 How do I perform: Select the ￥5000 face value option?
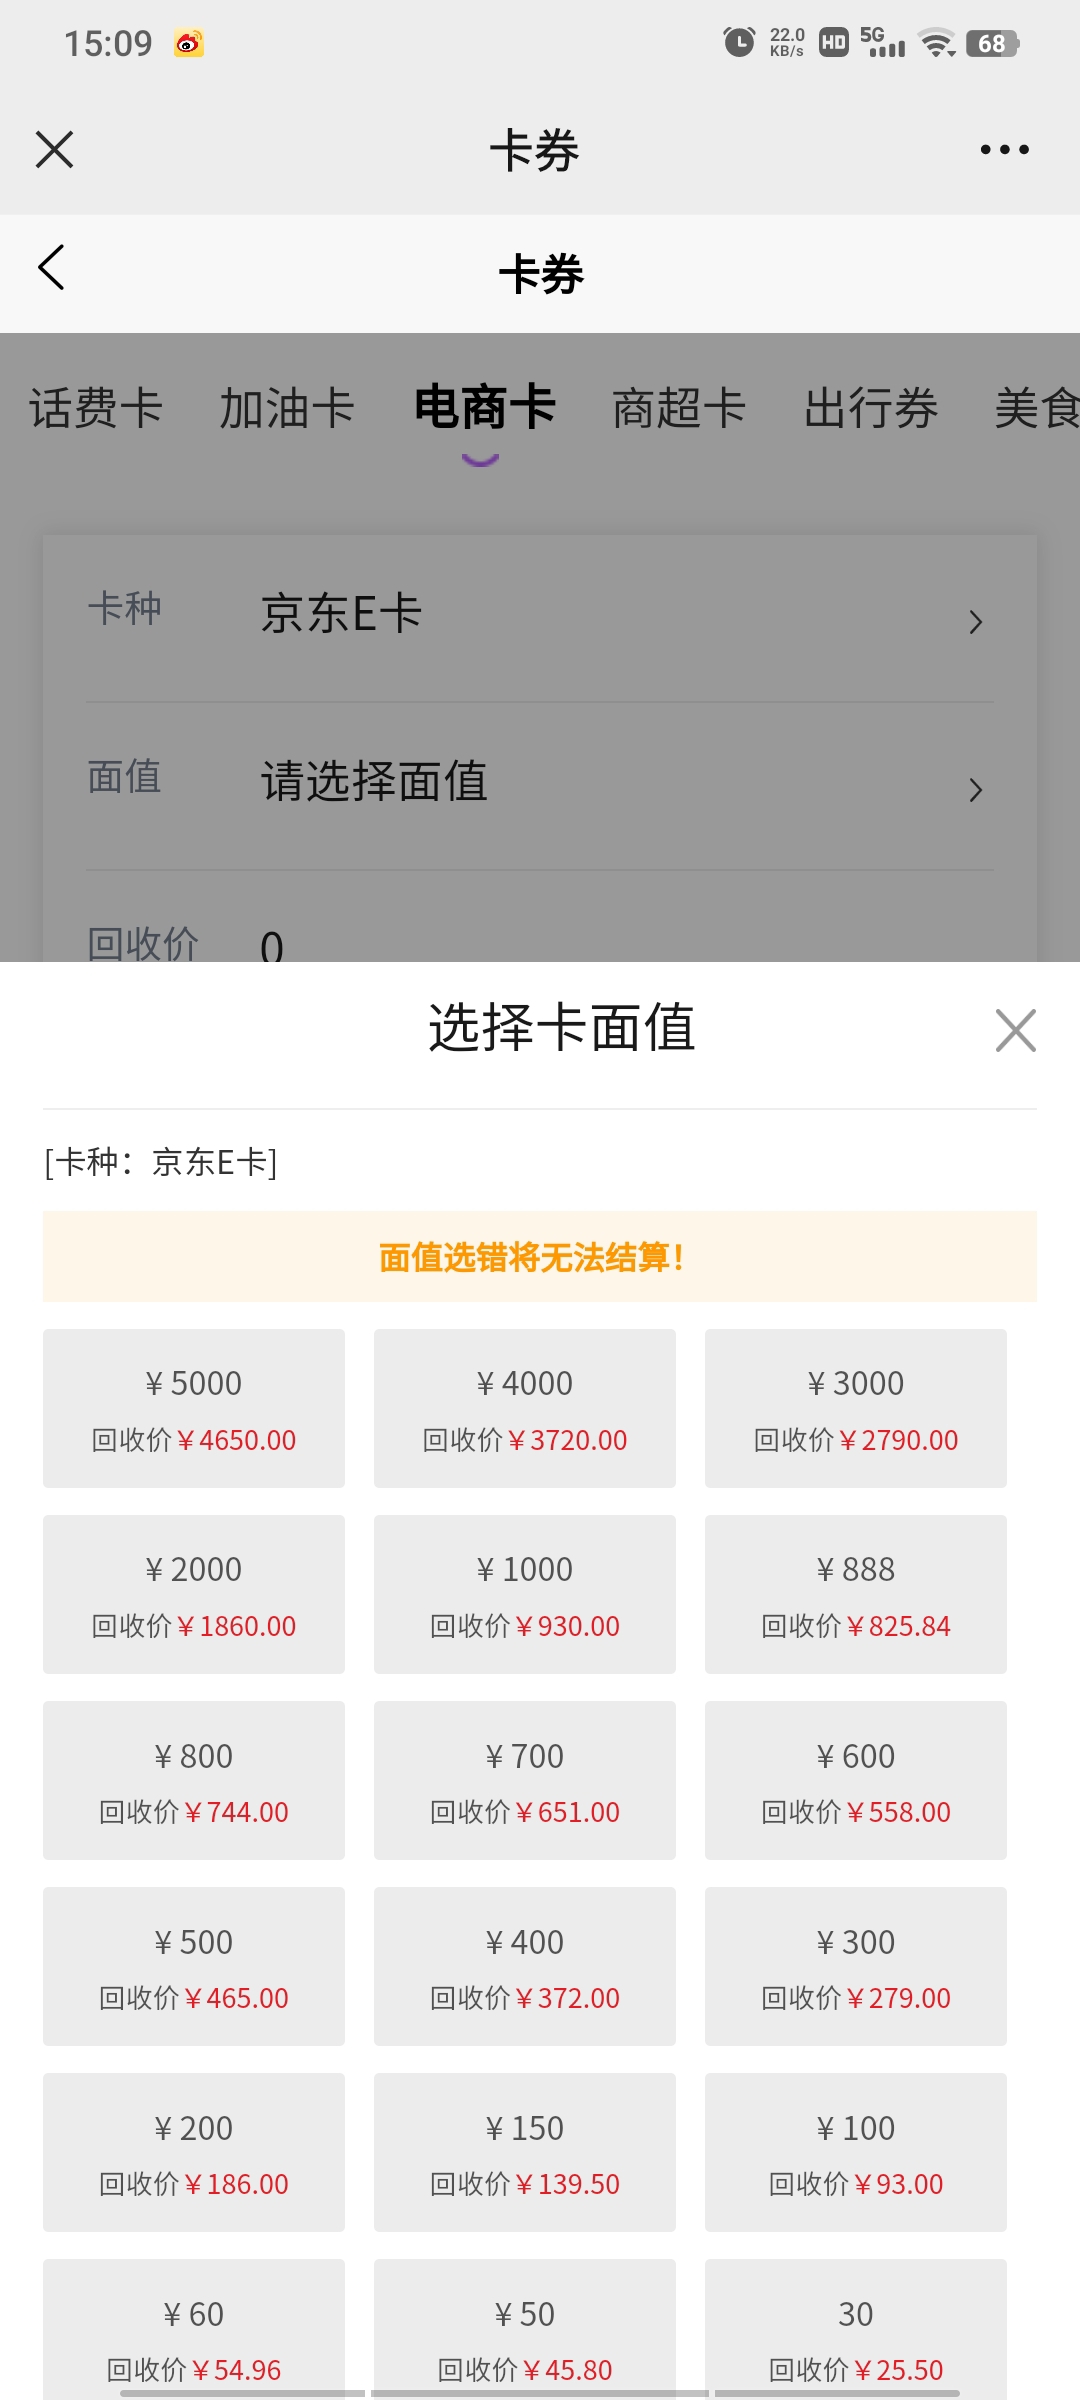[x=194, y=1408]
